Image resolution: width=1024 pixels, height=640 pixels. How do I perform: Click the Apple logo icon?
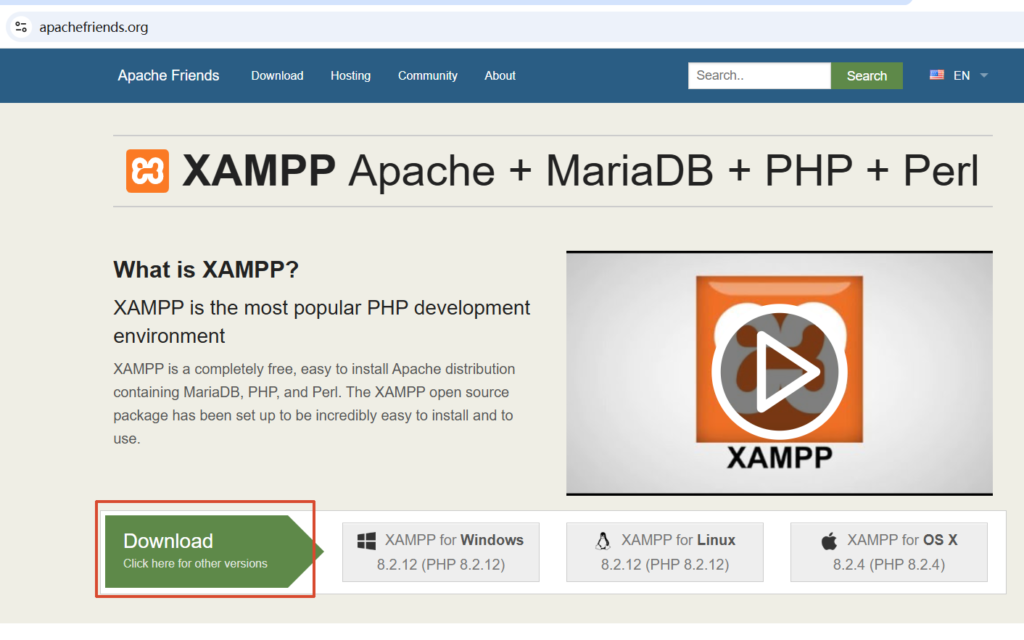[829, 541]
